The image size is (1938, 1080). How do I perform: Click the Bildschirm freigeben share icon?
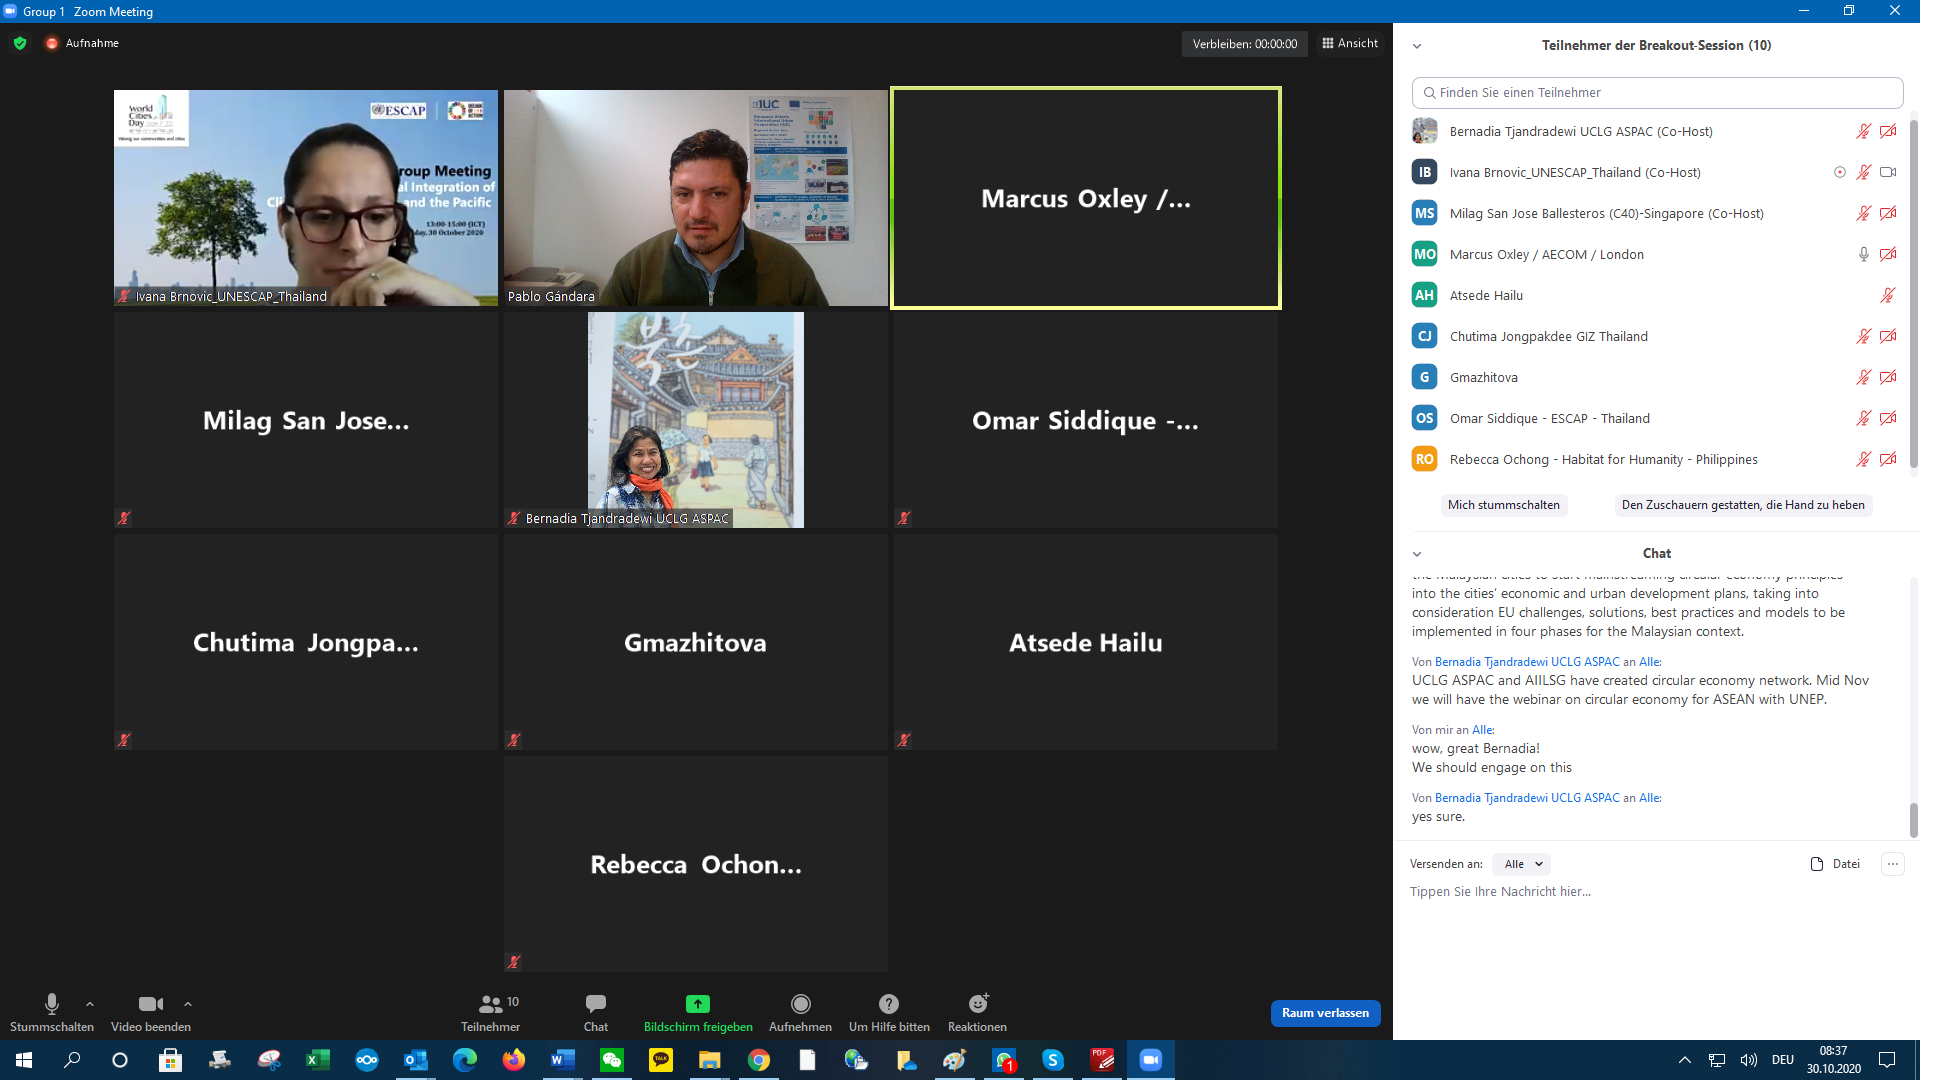[697, 1003]
